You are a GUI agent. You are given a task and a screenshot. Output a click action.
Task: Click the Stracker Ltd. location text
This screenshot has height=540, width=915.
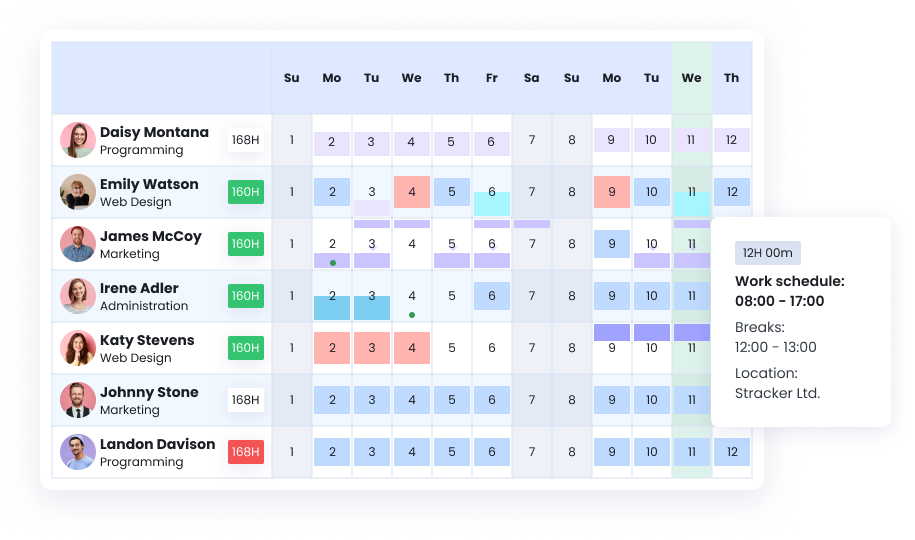click(777, 393)
